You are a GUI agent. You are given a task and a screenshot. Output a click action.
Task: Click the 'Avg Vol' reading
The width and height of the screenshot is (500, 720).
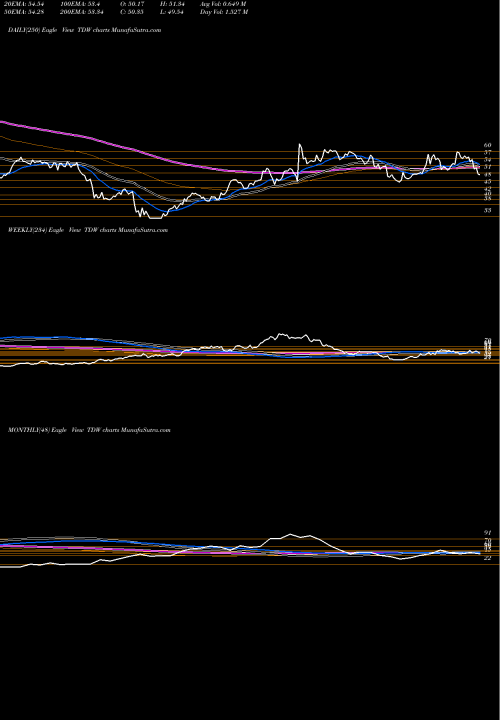coord(223,4)
